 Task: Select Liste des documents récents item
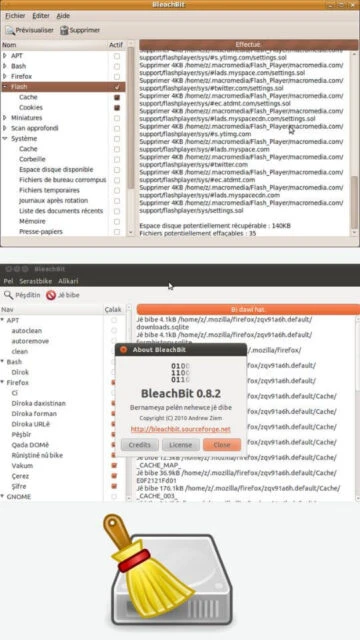[x=61, y=211]
